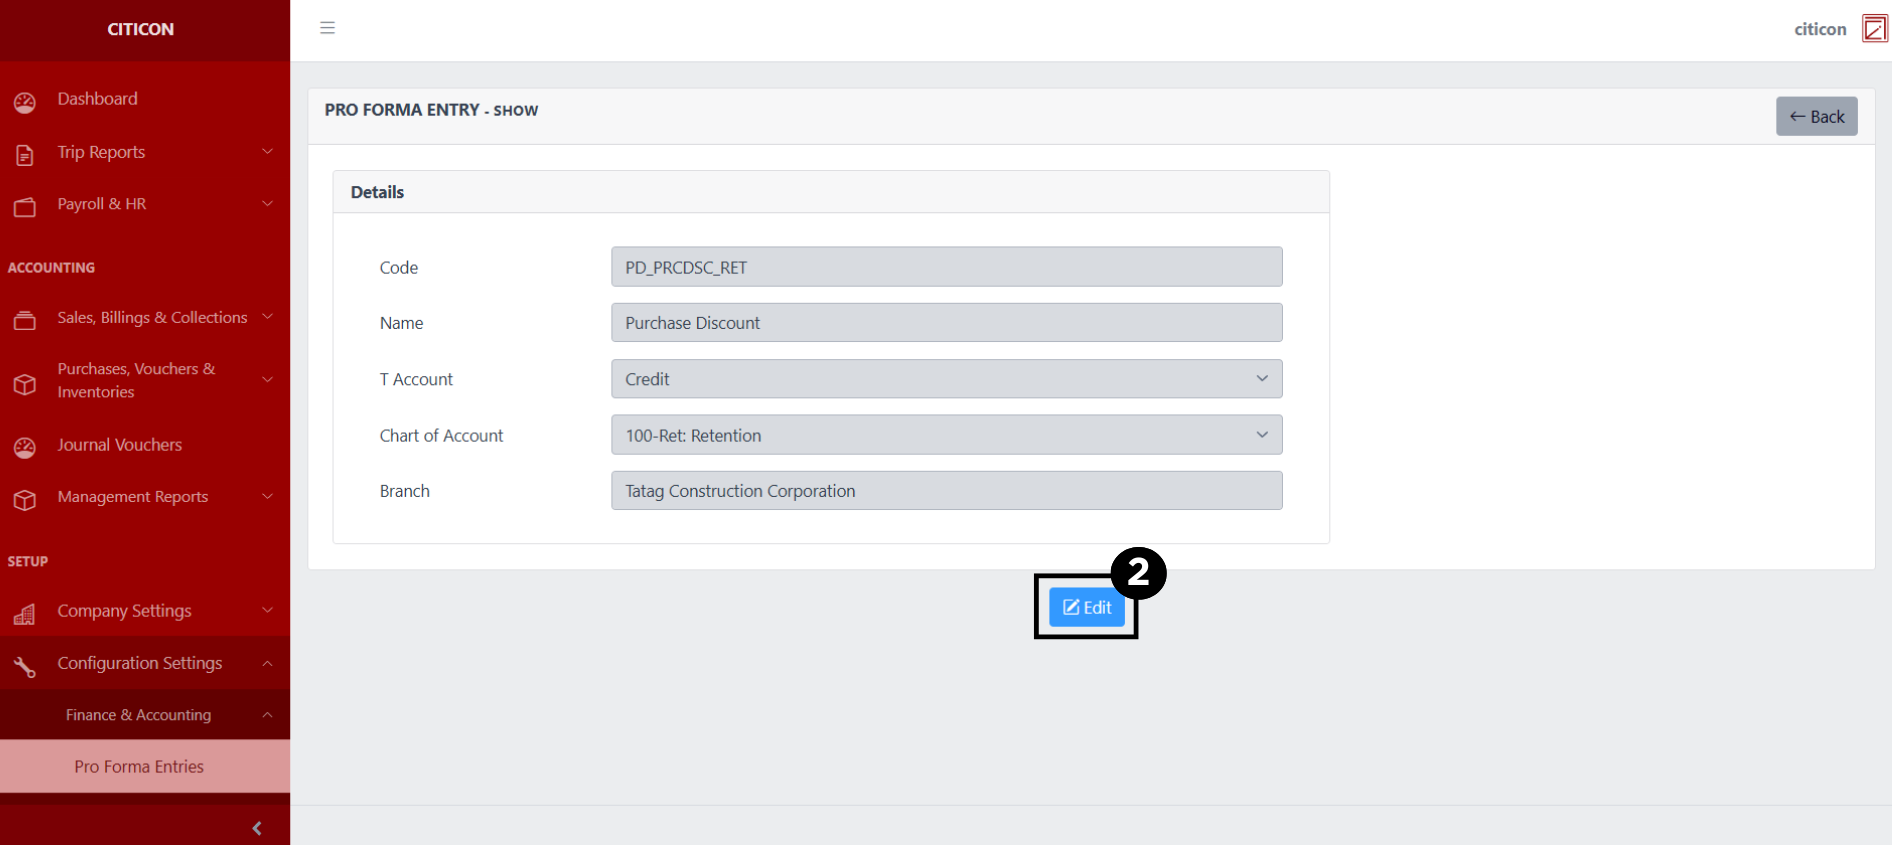Click the Back button

coord(1816,116)
